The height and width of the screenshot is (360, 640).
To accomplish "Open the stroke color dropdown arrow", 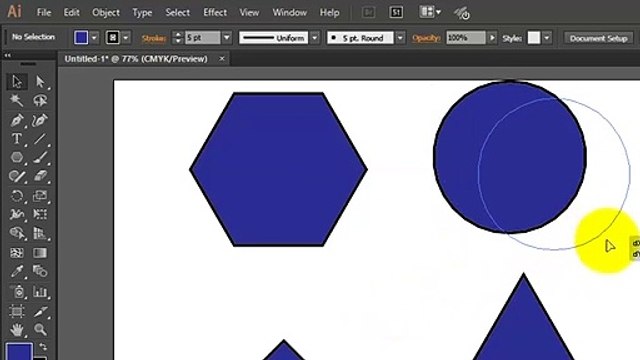I will point(126,38).
